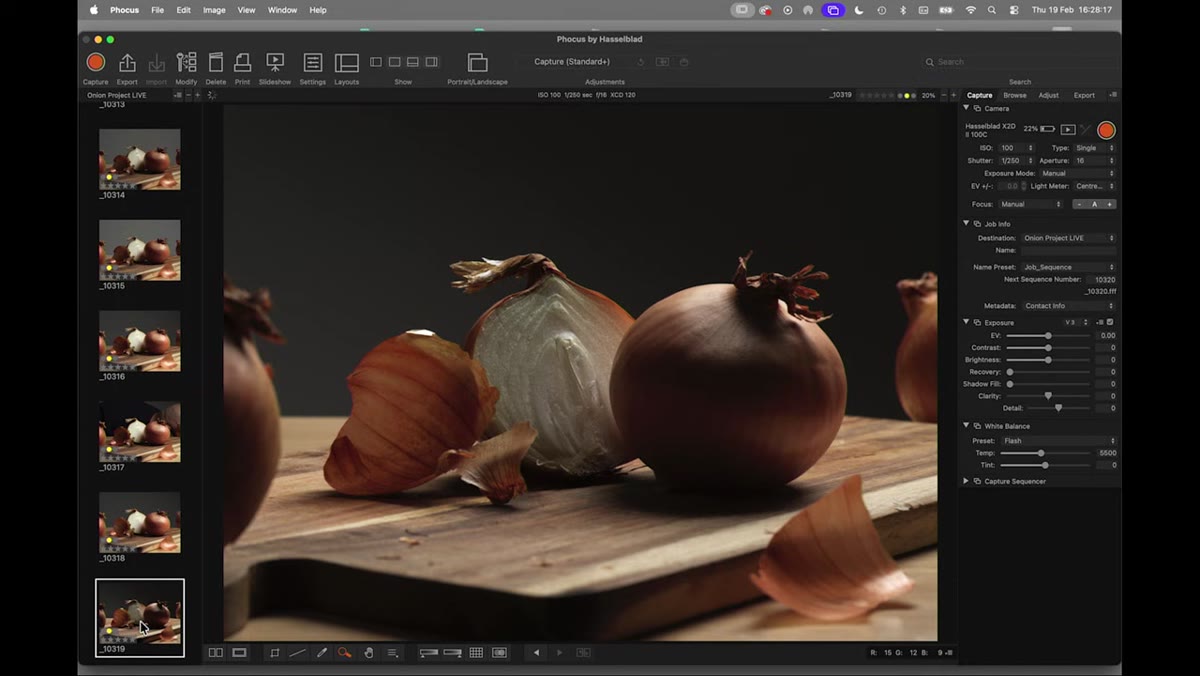This screenshot has width=1200, height=676.
Task: Click the red Capture button in toolbar
Action: (96, 63)
